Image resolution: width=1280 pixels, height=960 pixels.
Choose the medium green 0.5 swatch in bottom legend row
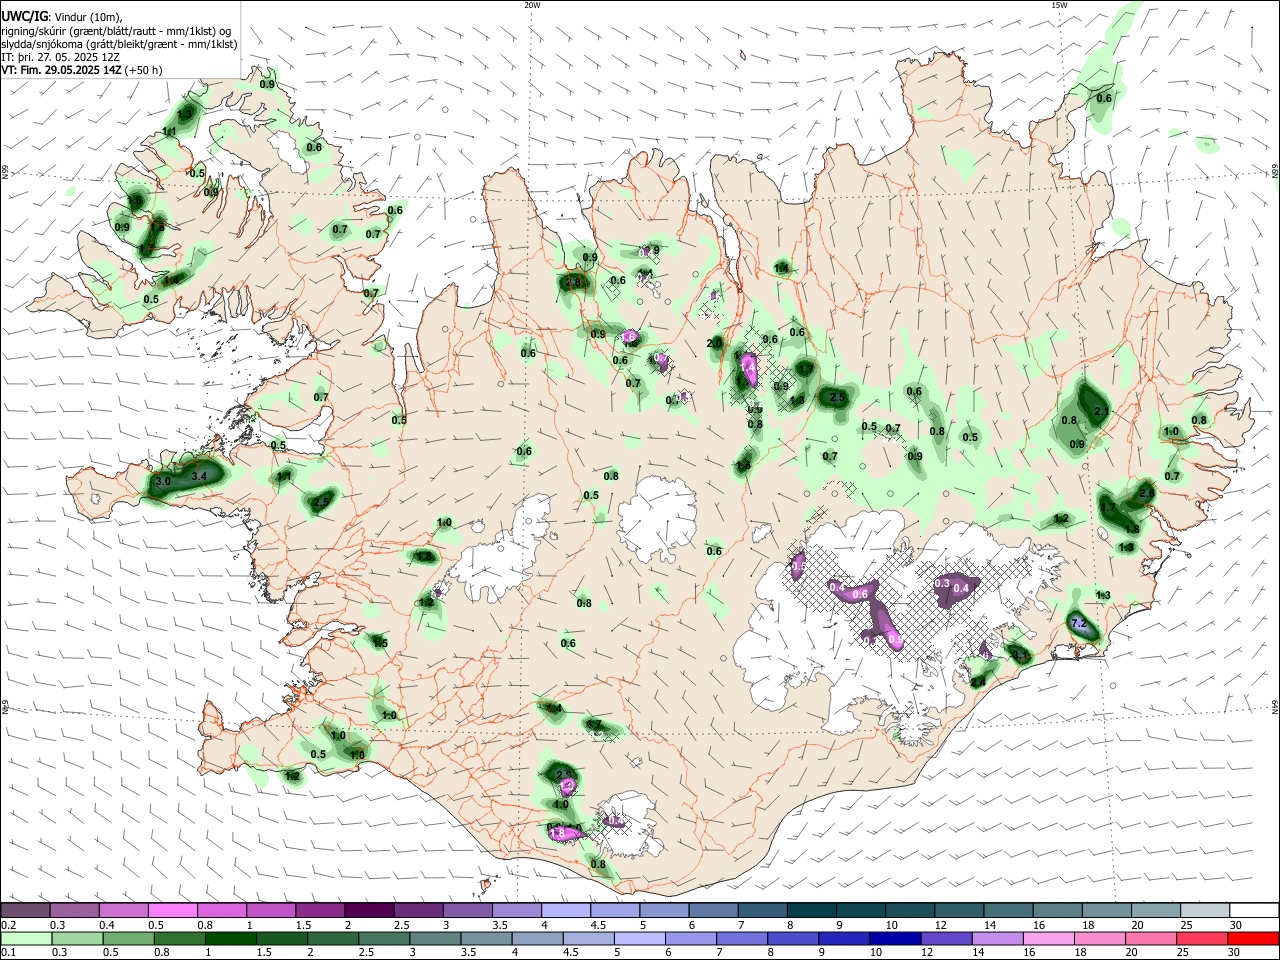pyautogui.click(x=128, y=939)
